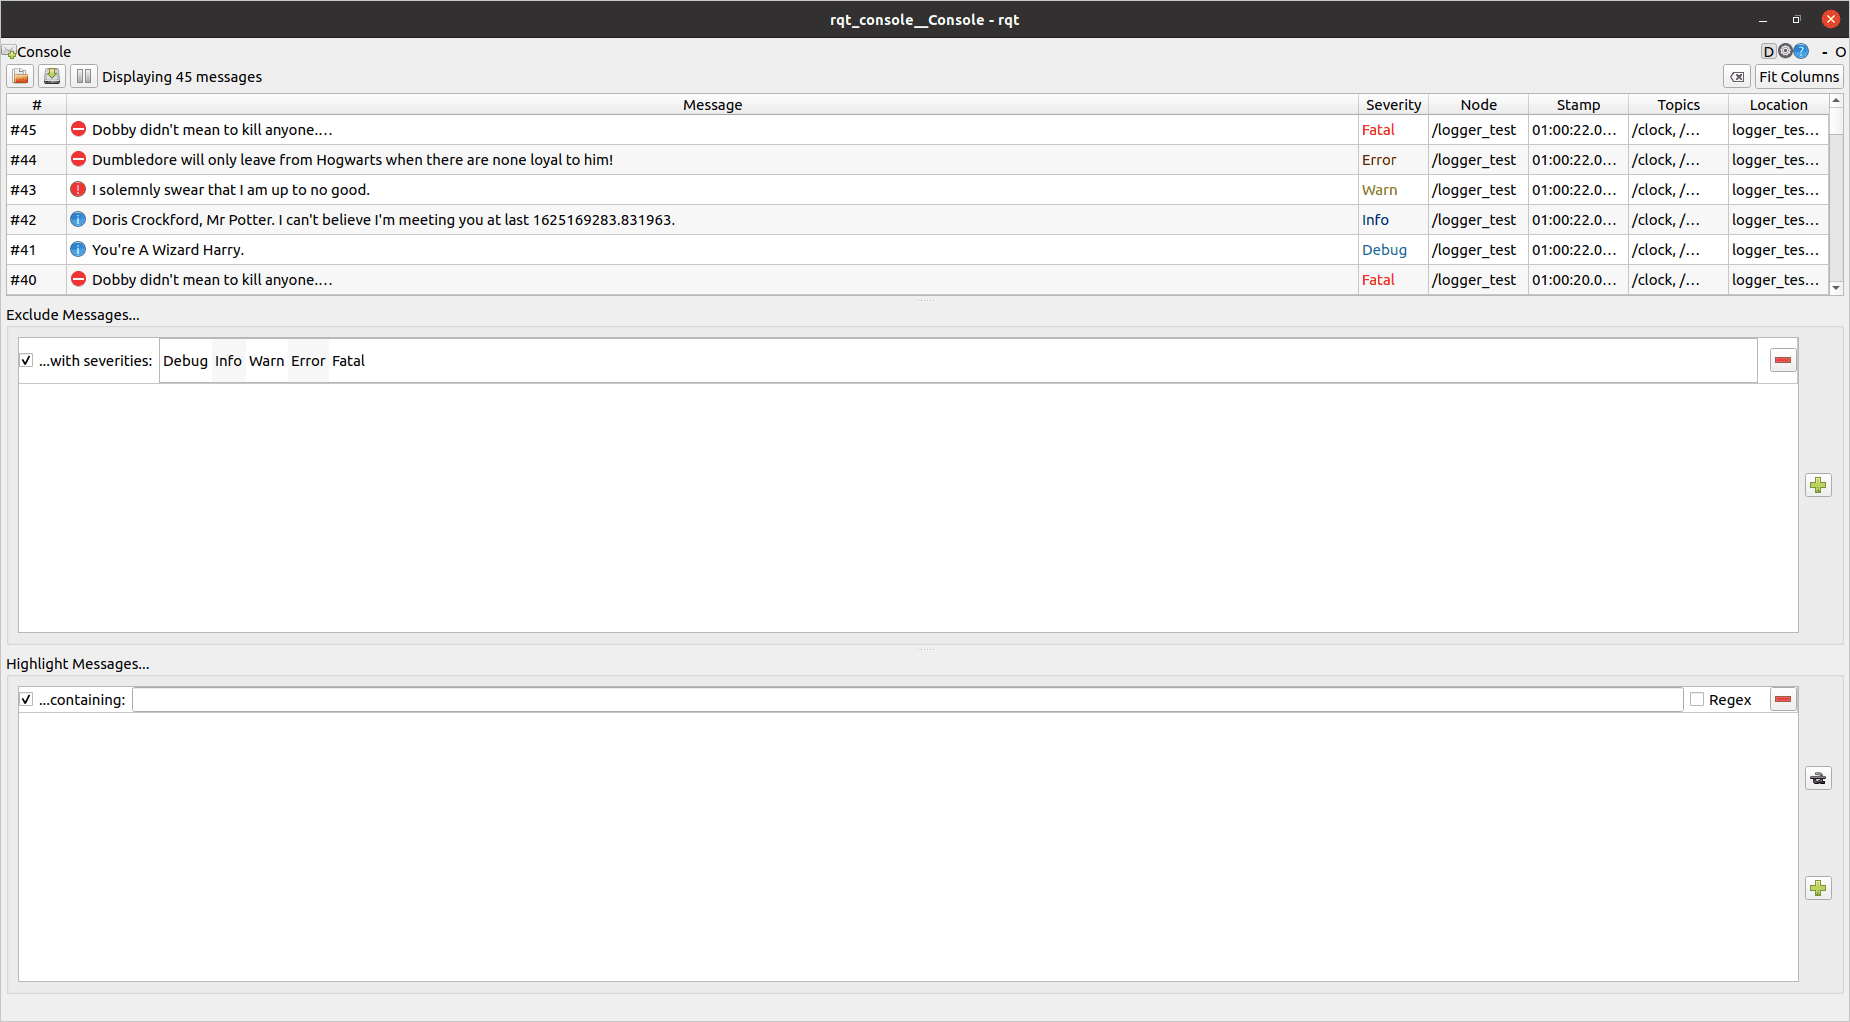
Task: Click the Fit Columns button
Action: point(1799,77)
